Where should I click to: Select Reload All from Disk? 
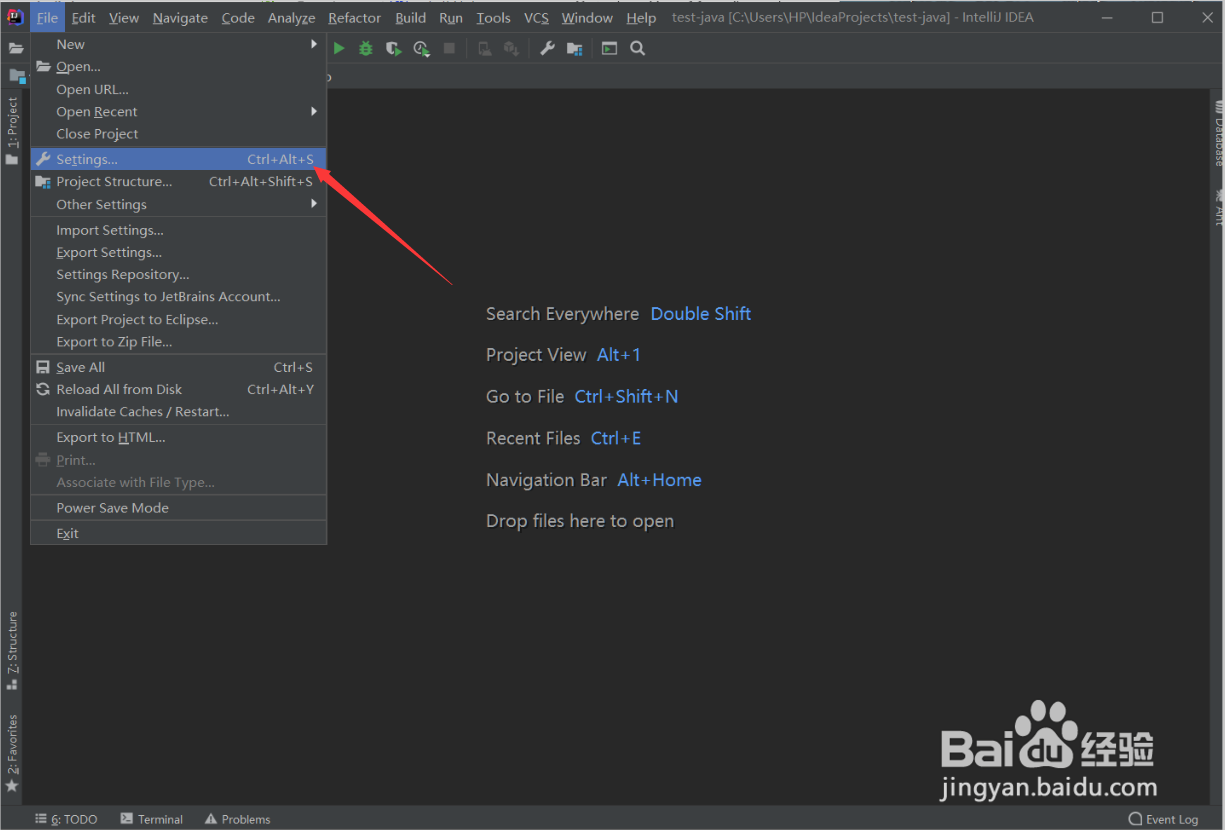coord(178,389)
